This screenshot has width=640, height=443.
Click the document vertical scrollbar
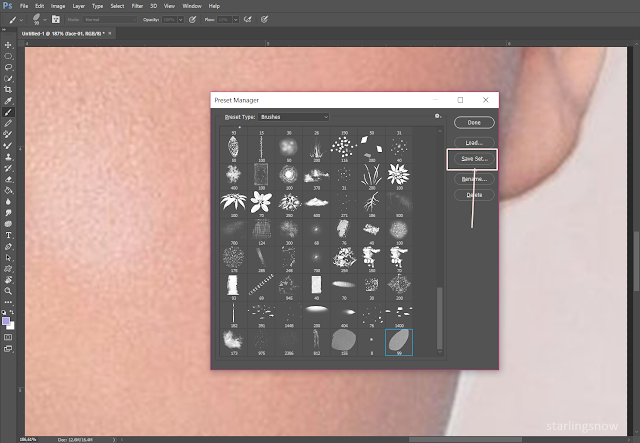(637, 261)
